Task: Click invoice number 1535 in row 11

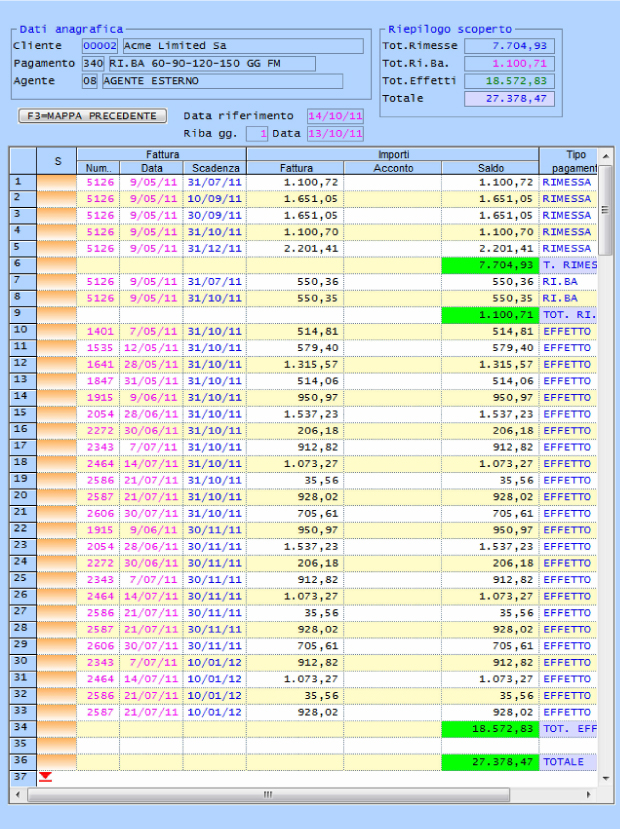Action: point(100,348)
